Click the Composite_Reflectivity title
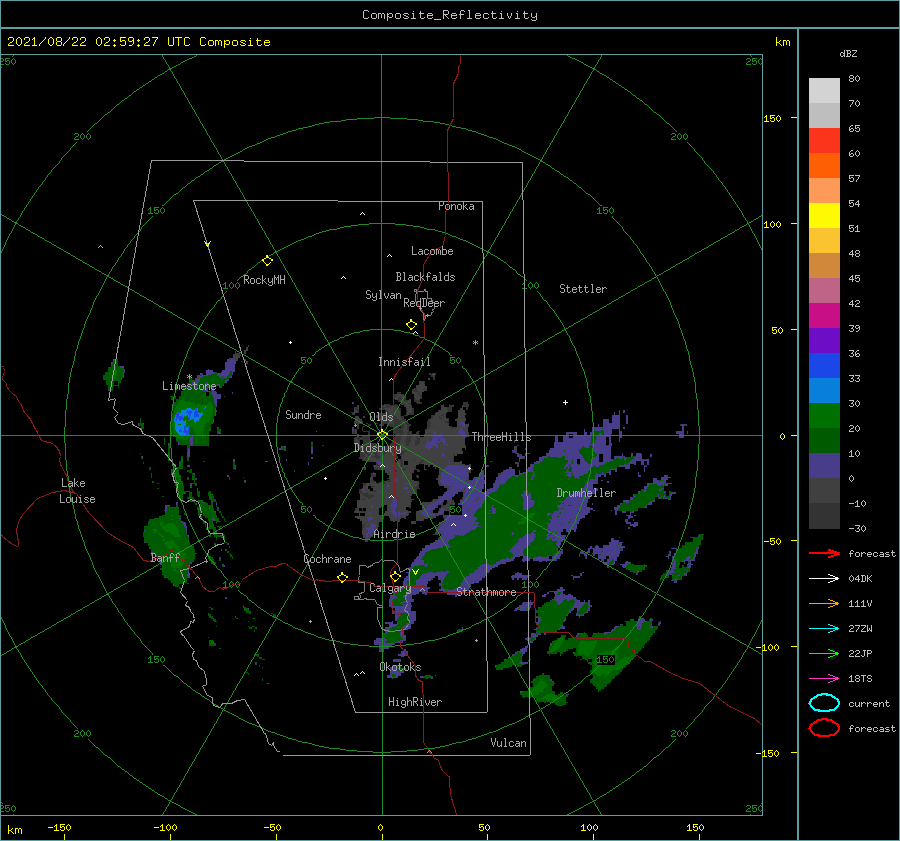This screenshot has width=900, height=841. pyautogui.click(x=450, y=15)
